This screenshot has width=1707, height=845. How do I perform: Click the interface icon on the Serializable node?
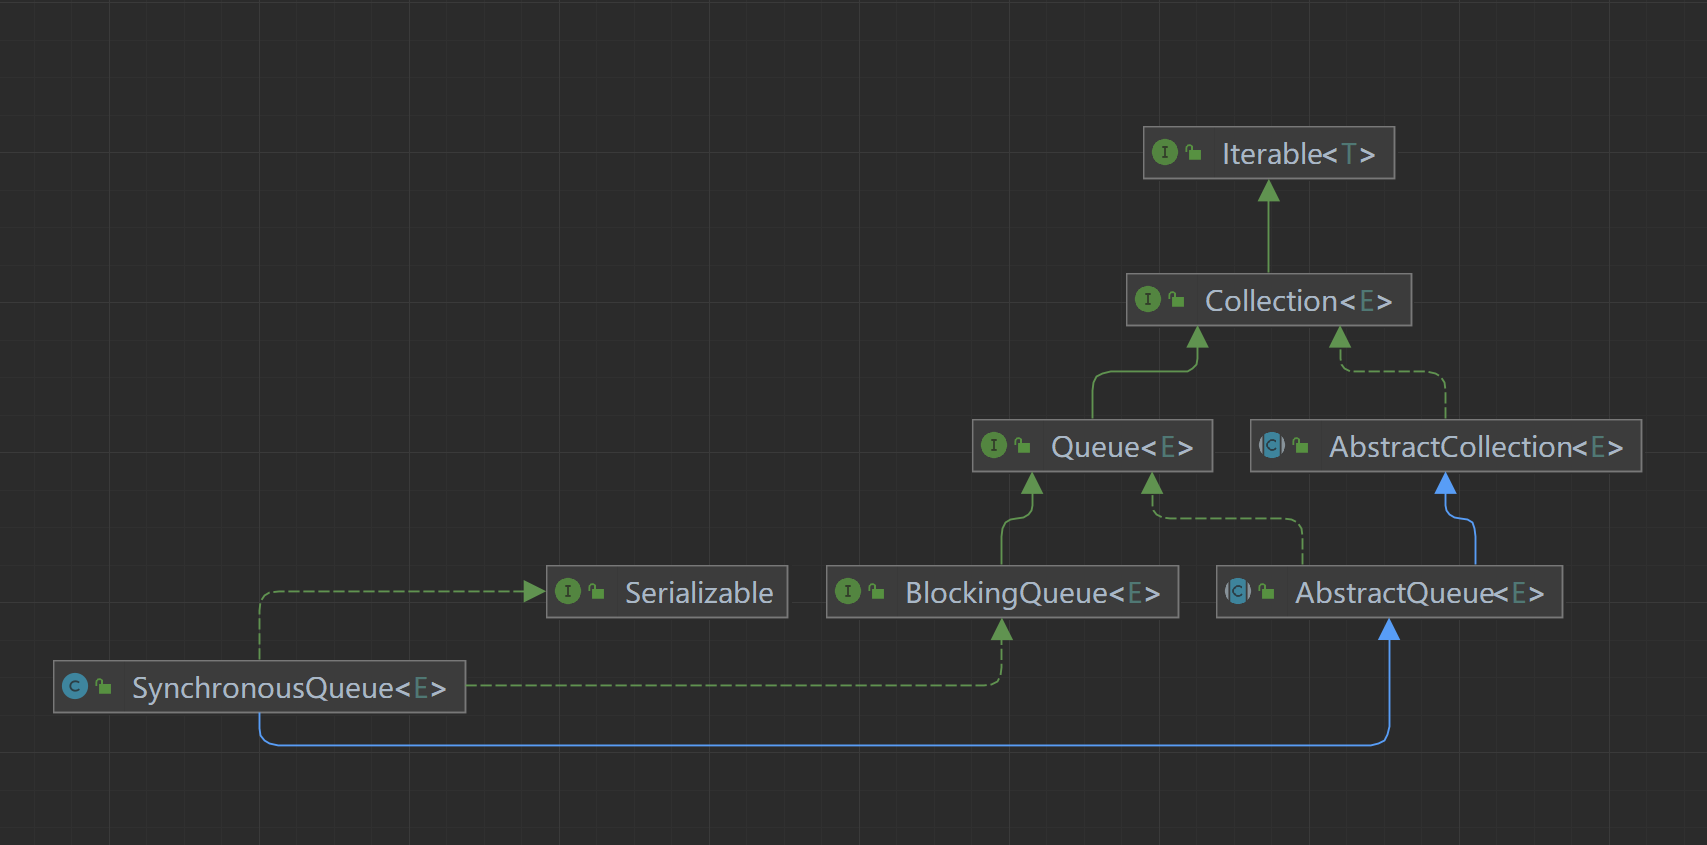(x=567, y=591)
